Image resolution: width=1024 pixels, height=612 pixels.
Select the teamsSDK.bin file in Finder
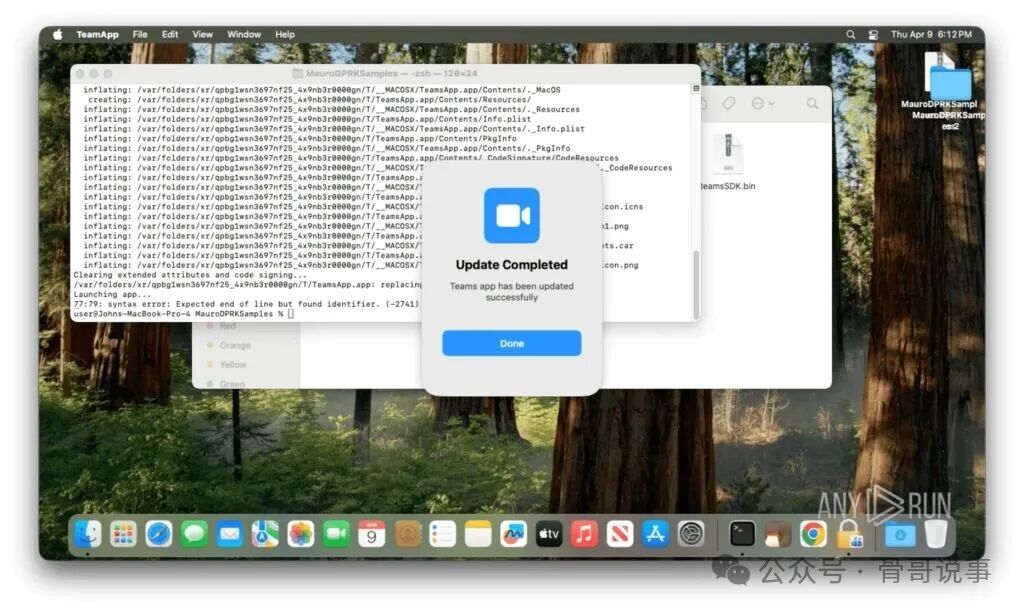click(x=728, y=162)
